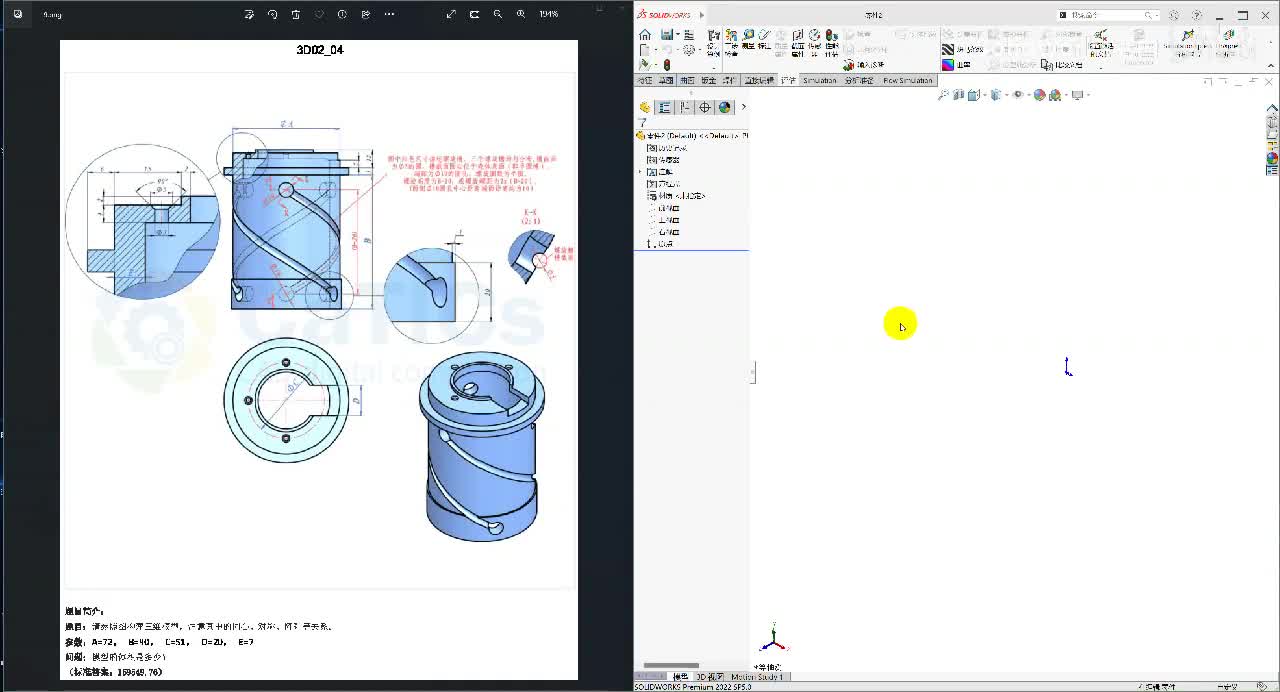Click the Motion Study 1 bottom tab

[x=757, y=677]
